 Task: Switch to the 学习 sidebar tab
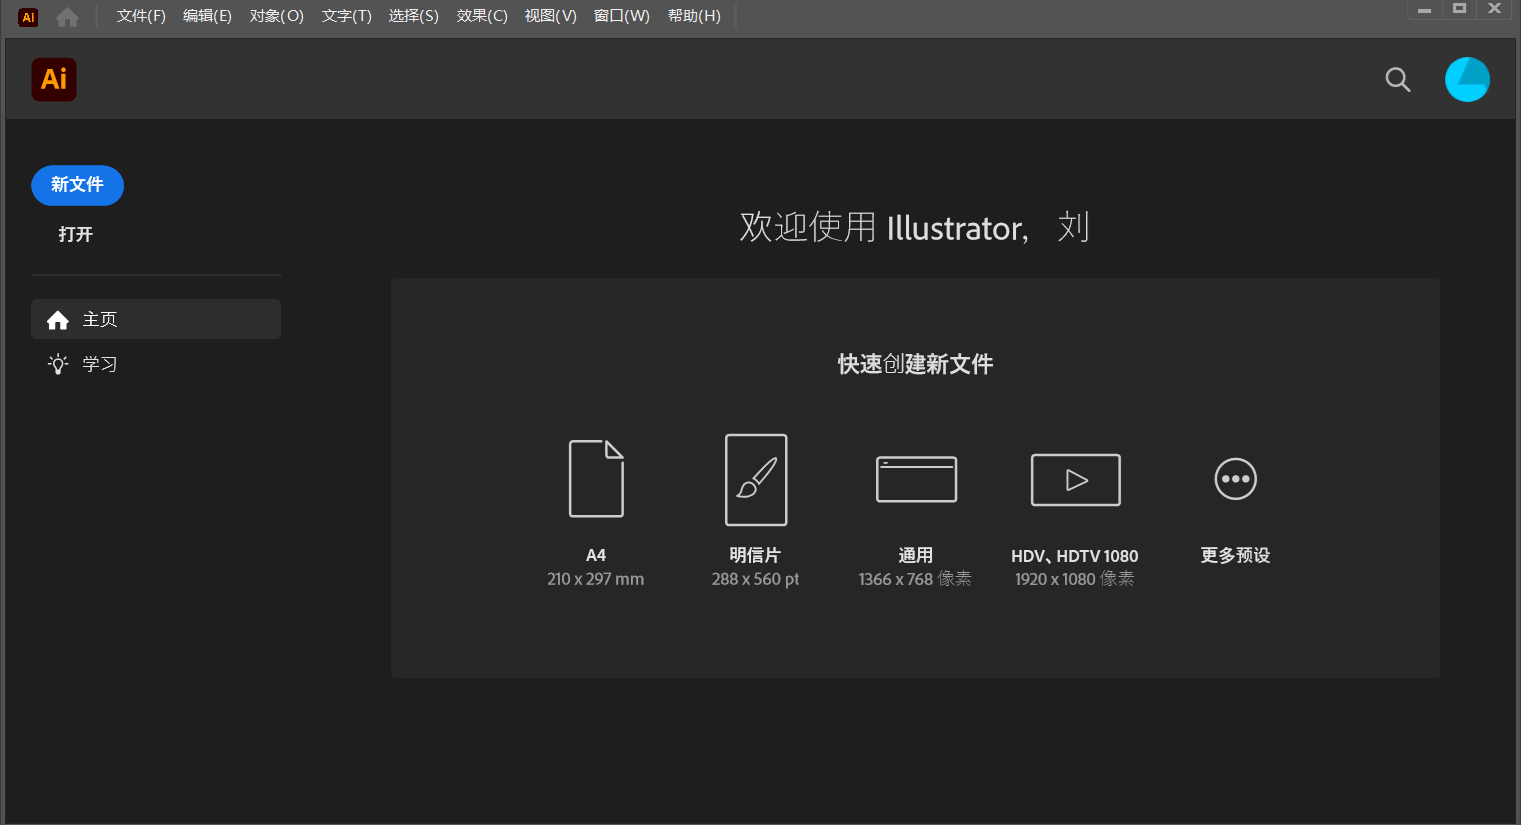coord(156,364)
